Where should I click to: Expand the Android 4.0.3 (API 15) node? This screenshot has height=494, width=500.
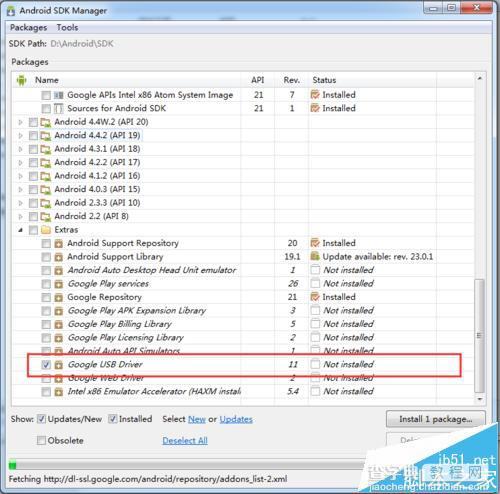(20, 190)
